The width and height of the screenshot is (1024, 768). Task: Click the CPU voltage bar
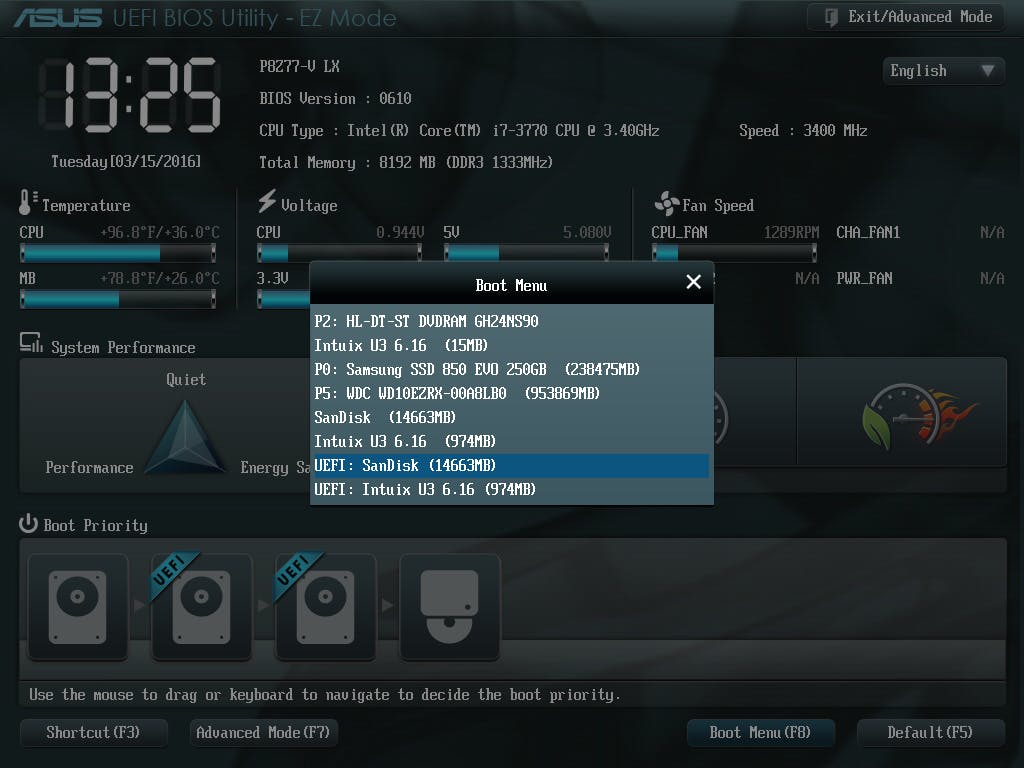pos(340,252)
